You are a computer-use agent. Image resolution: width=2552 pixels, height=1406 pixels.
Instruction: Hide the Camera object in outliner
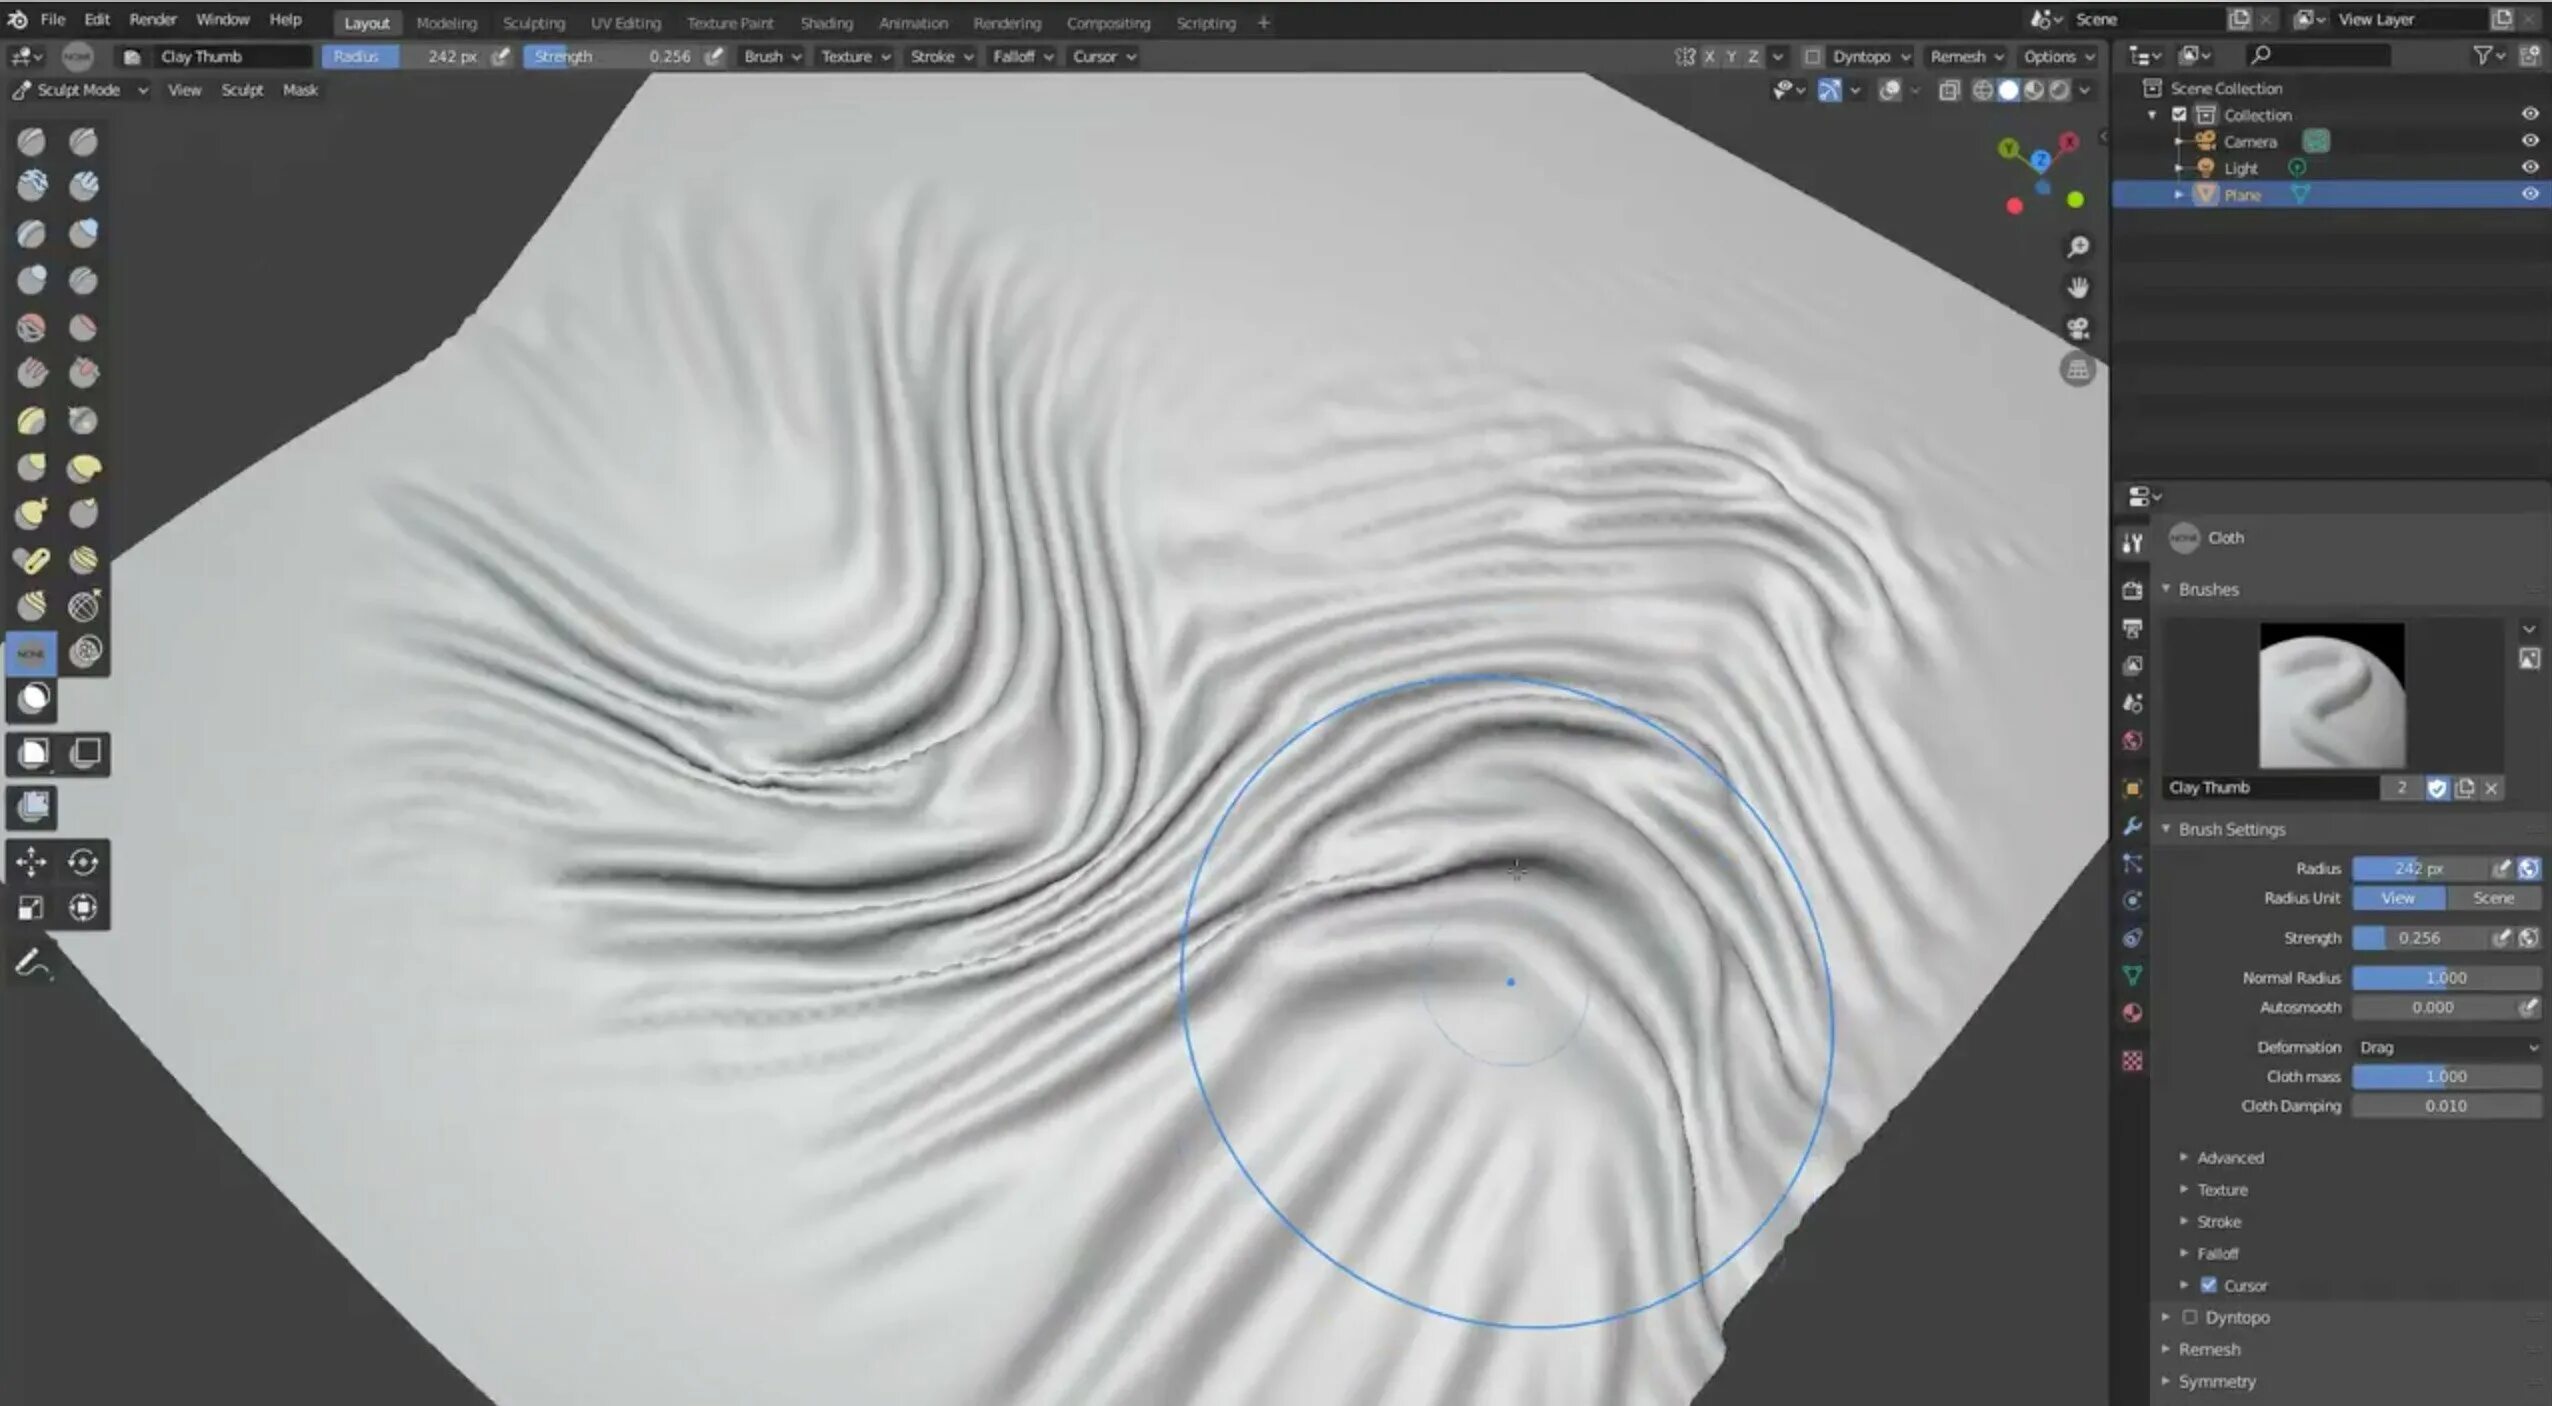click(2529, 141)
